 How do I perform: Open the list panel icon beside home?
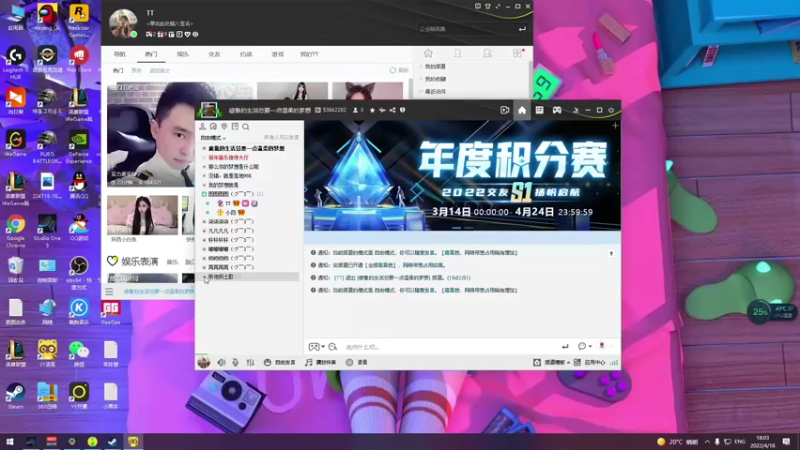tap(539, 110)
